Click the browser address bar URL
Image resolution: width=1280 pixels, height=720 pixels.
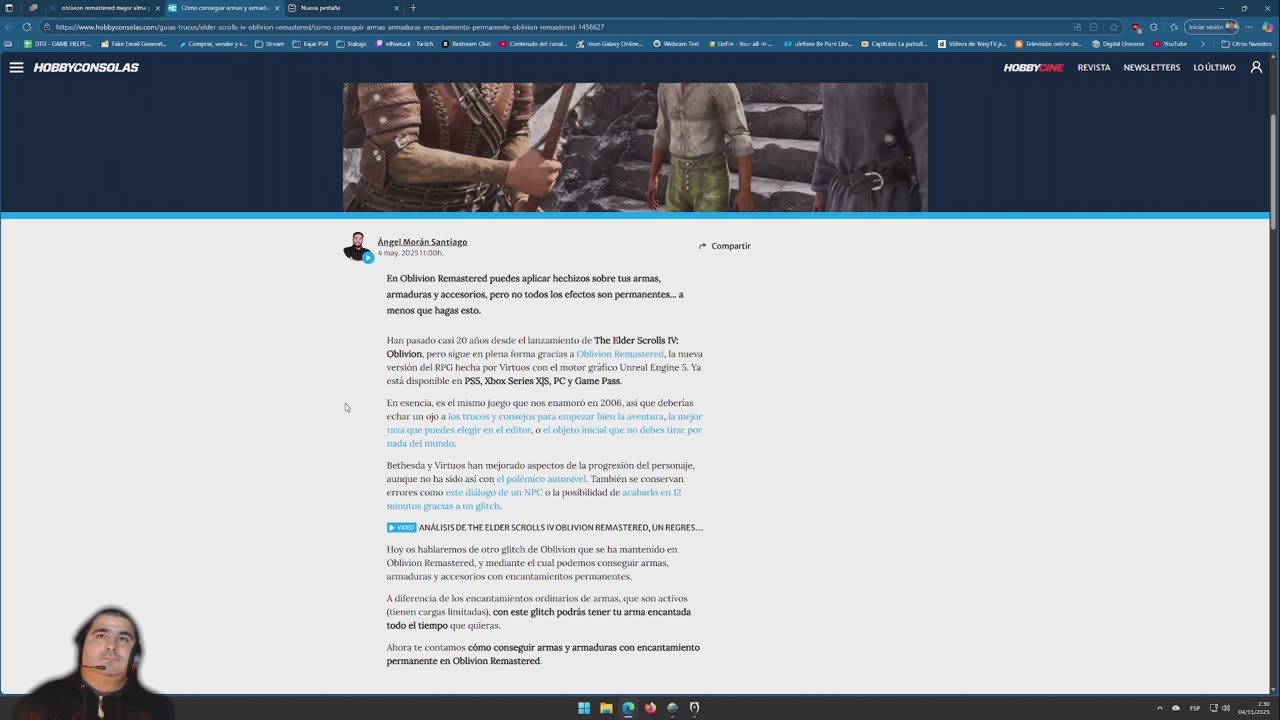[x=330, y=27]
